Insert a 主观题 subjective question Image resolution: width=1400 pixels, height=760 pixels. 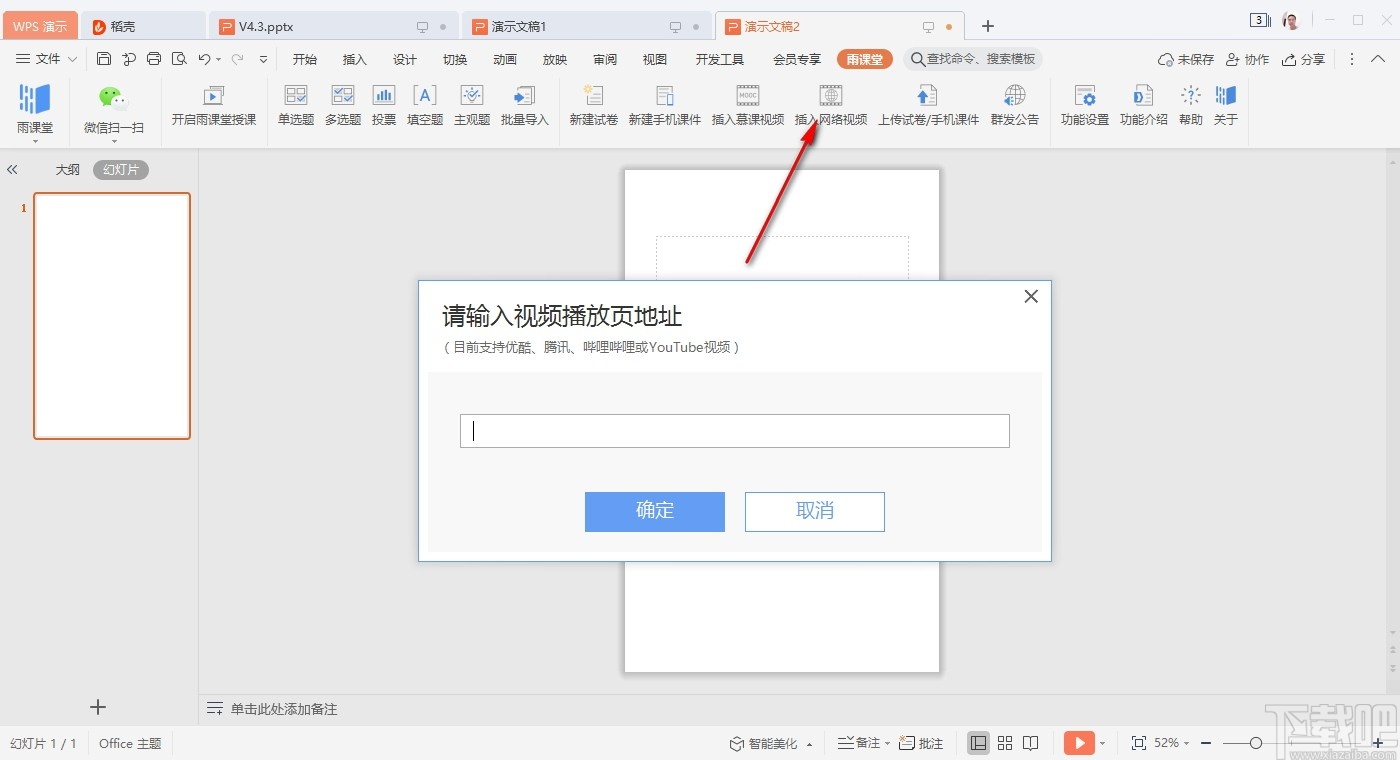coord(472,106)
